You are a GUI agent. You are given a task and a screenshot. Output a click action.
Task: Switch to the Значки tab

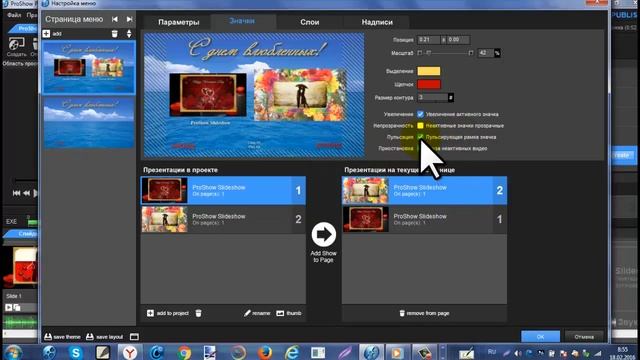(242, 21)
